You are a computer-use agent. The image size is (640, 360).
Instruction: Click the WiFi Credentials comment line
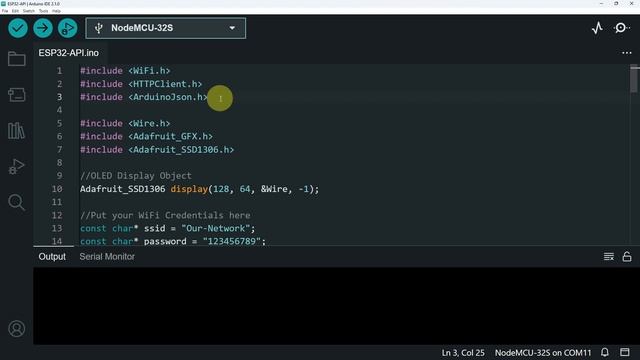click(165, 215)
